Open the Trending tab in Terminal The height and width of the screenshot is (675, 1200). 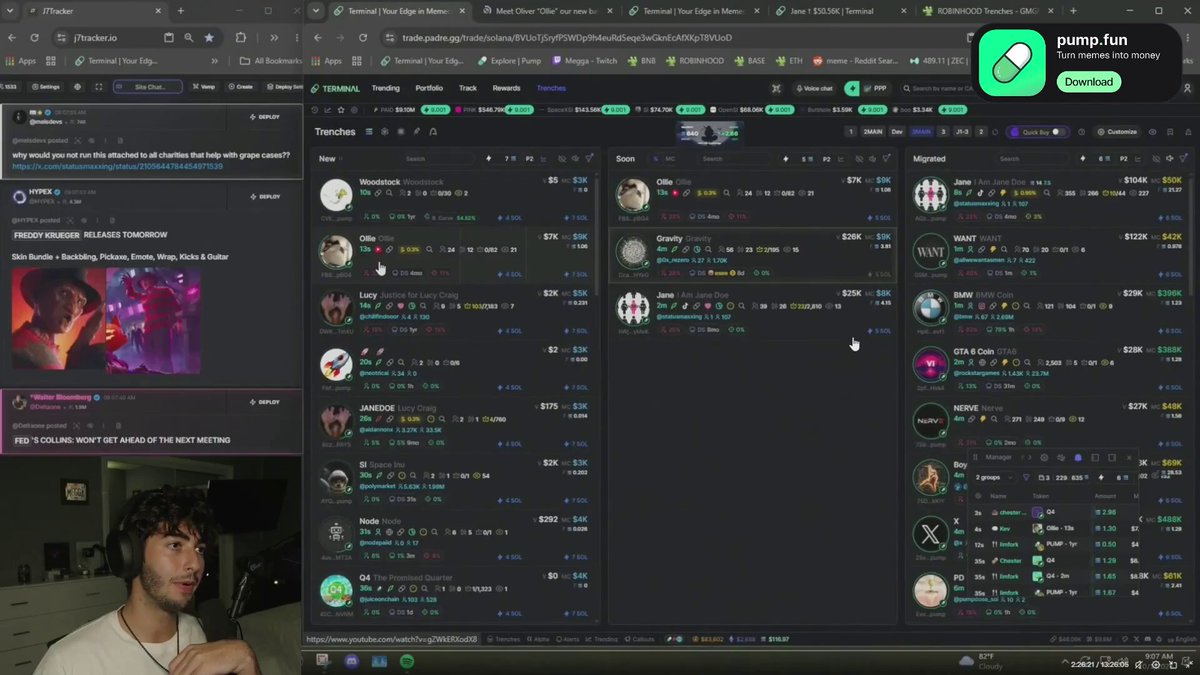point(385,88)
